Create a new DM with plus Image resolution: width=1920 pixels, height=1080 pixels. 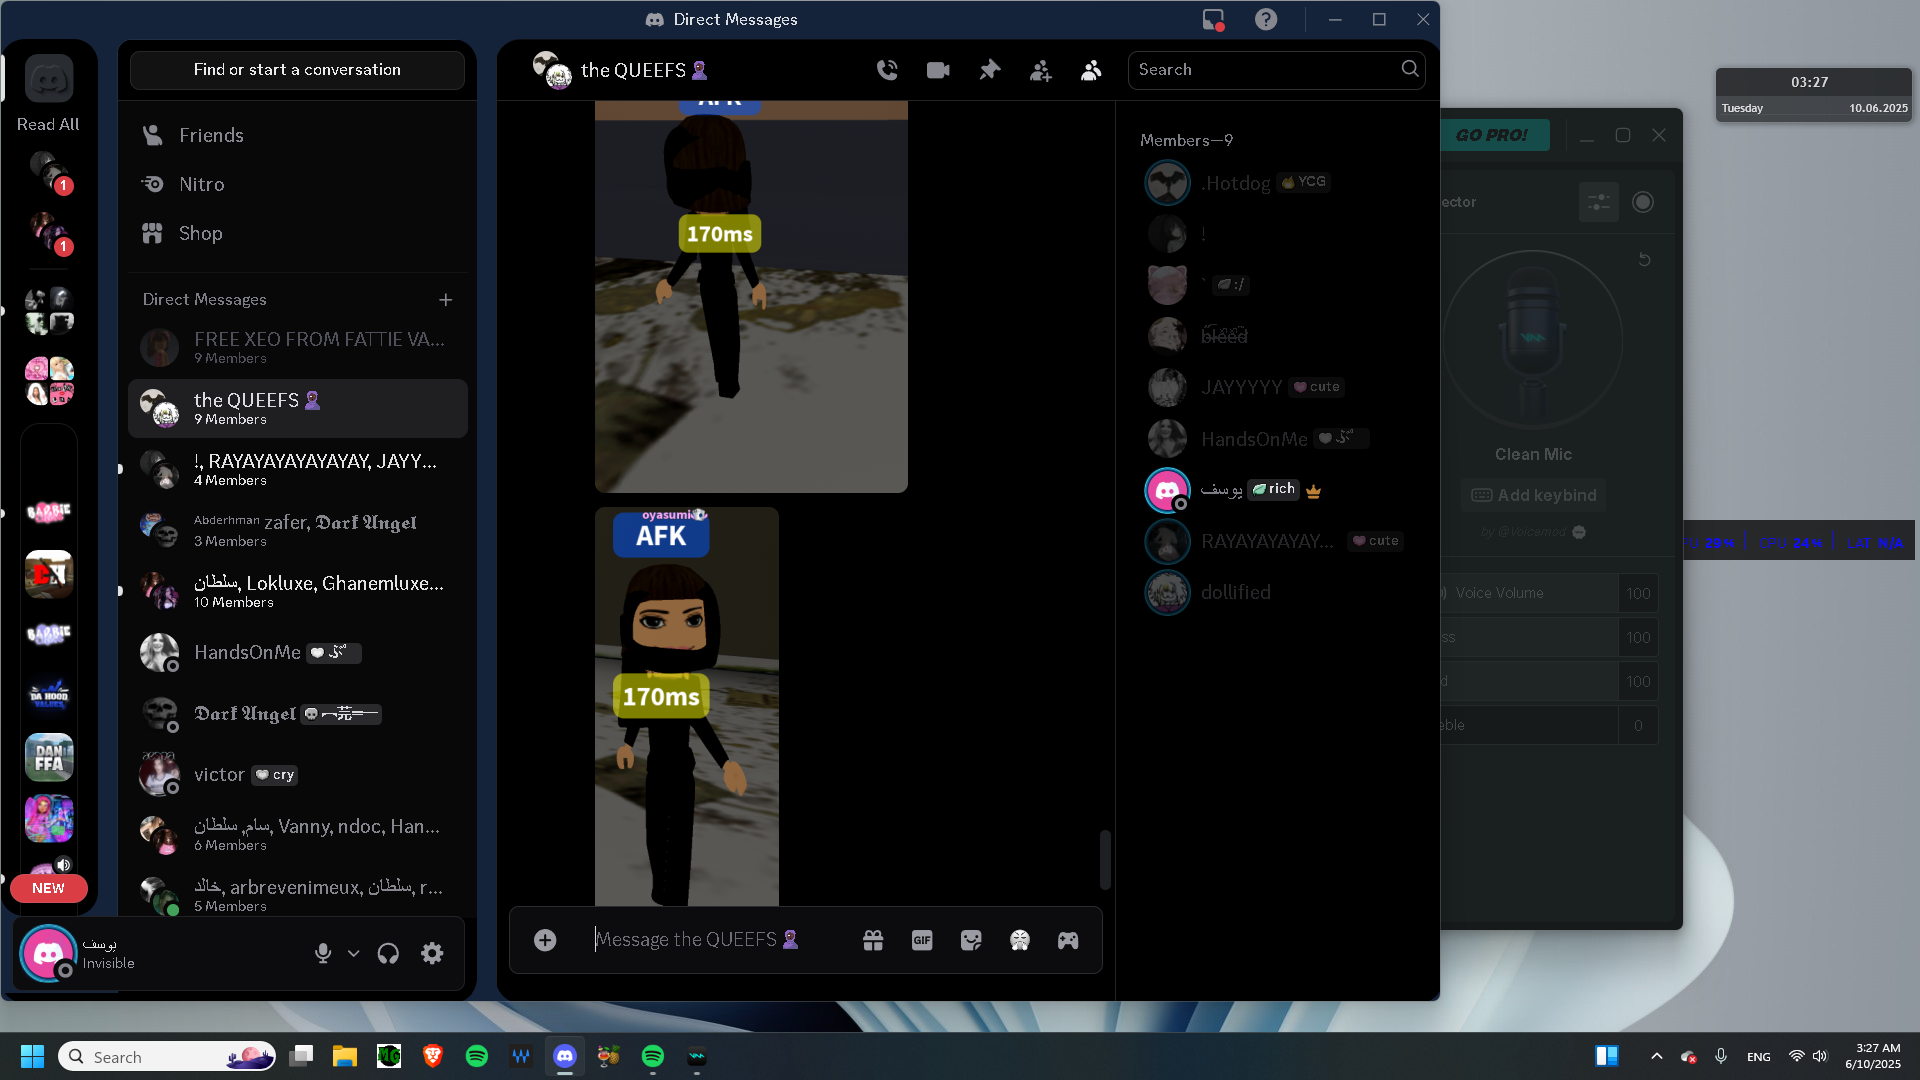coord(446,300)
